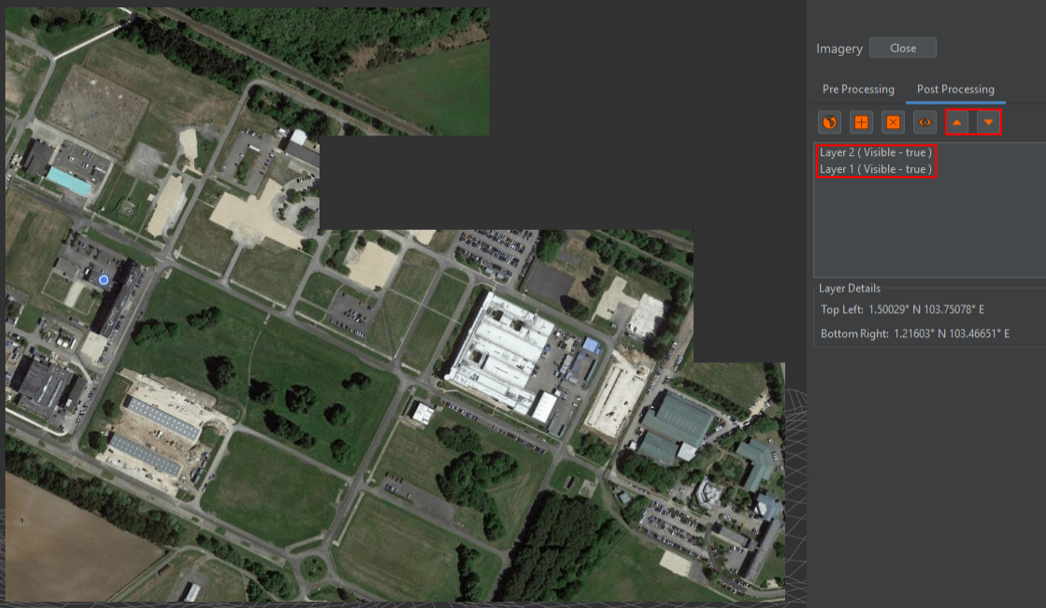Screen dimensions: 1046x608
Task: Click the Imagery panel label
Action: [839, 49]
